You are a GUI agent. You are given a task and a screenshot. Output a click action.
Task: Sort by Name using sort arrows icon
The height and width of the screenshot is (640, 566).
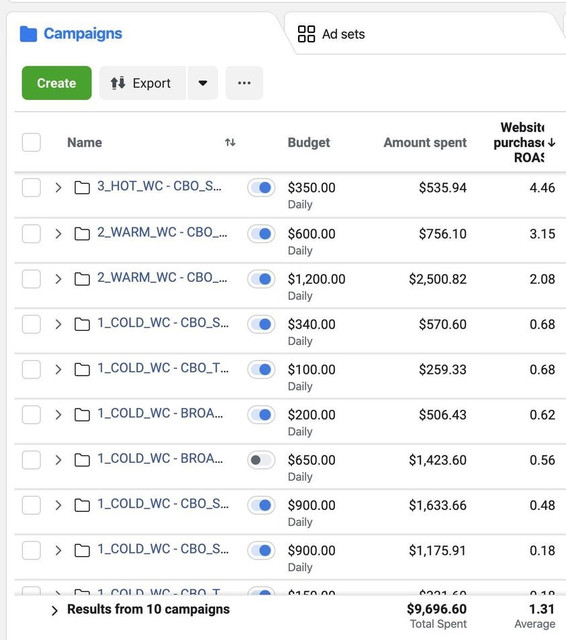230,142
